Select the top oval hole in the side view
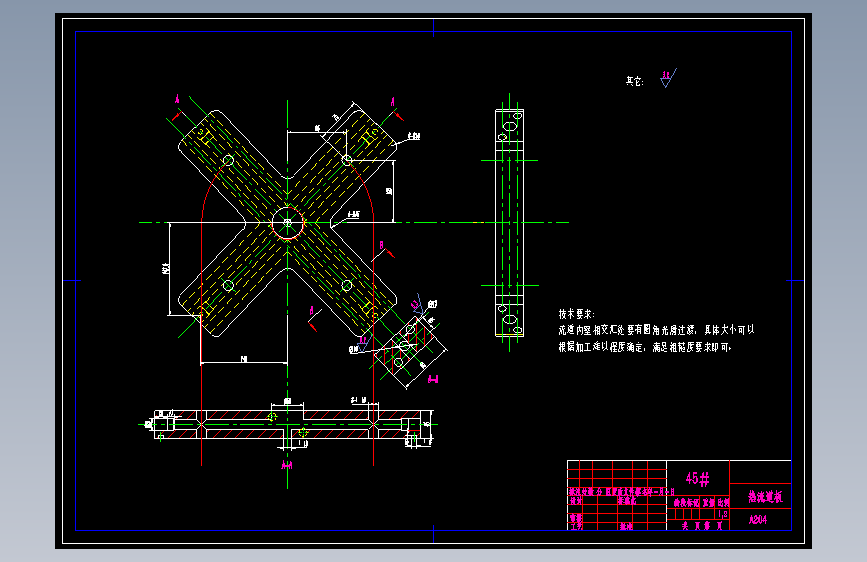This screenshot has width=867, height=562. [x=510, y=126]
